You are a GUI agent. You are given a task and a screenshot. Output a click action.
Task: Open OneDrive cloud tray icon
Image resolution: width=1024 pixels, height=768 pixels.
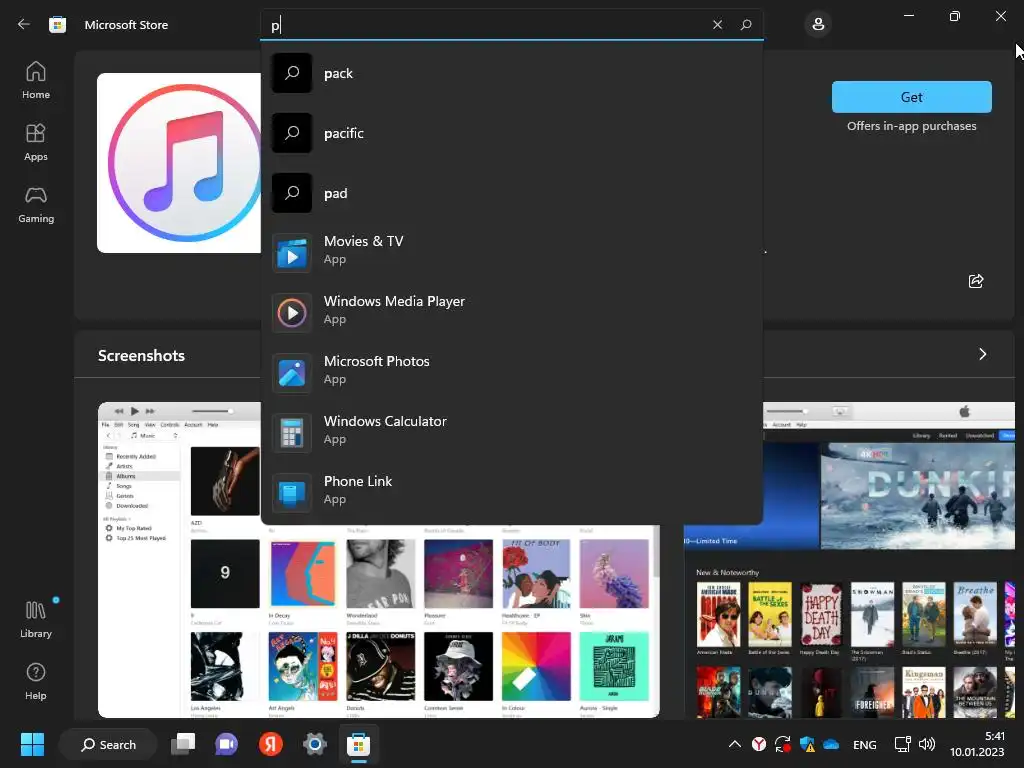pyautogui.click(x=831, y=744)
